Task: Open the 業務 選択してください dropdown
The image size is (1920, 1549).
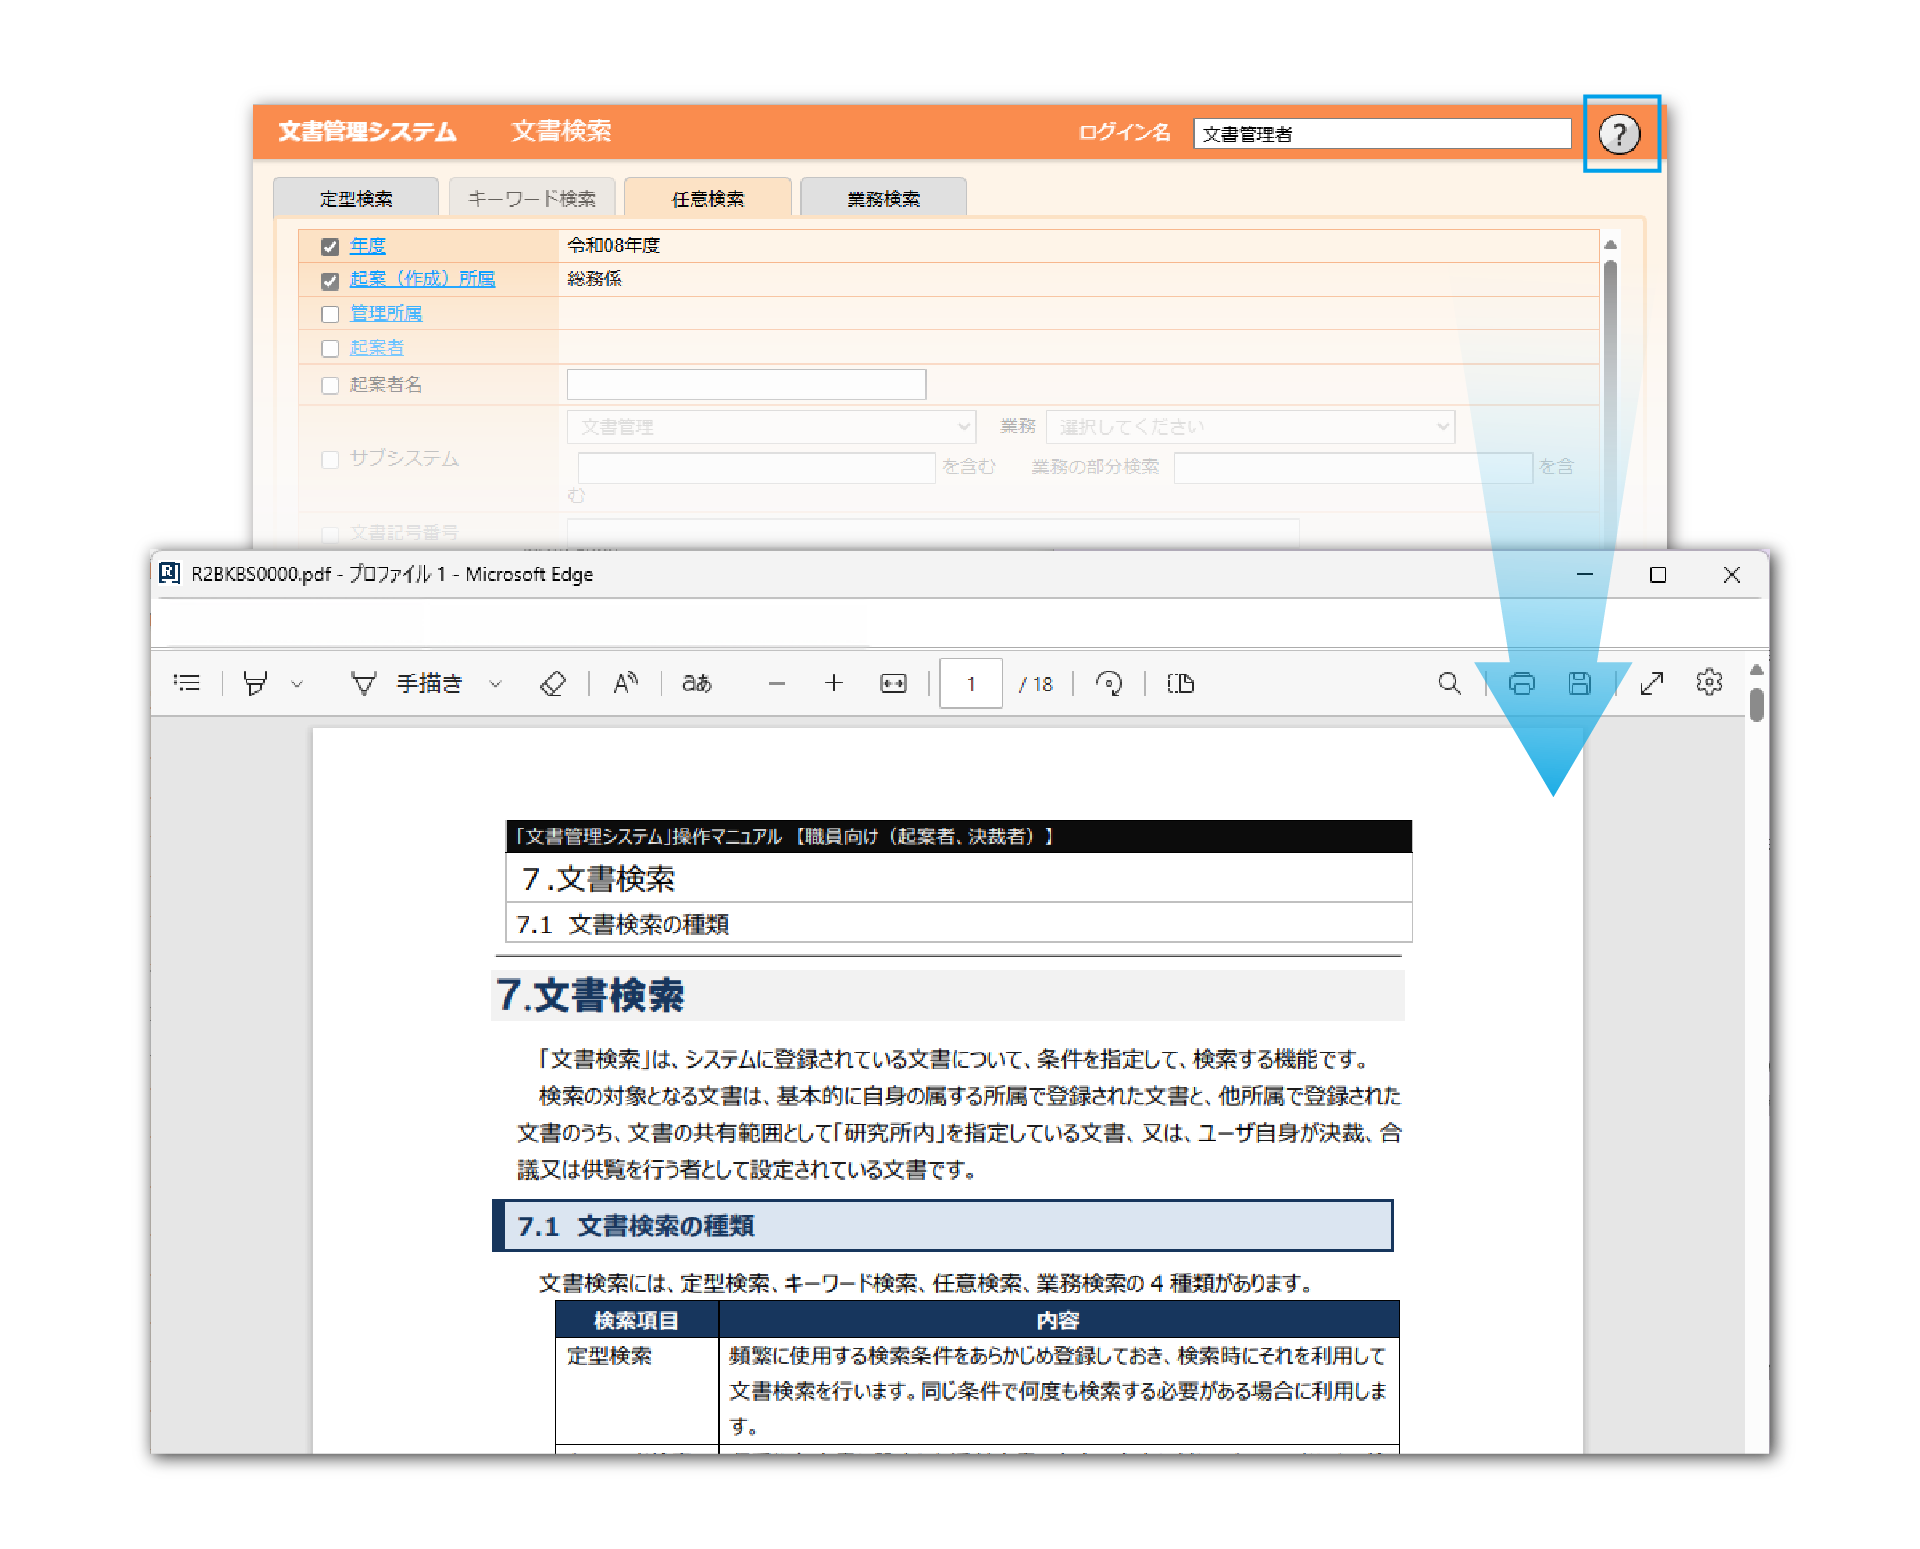Action: 1250,427
